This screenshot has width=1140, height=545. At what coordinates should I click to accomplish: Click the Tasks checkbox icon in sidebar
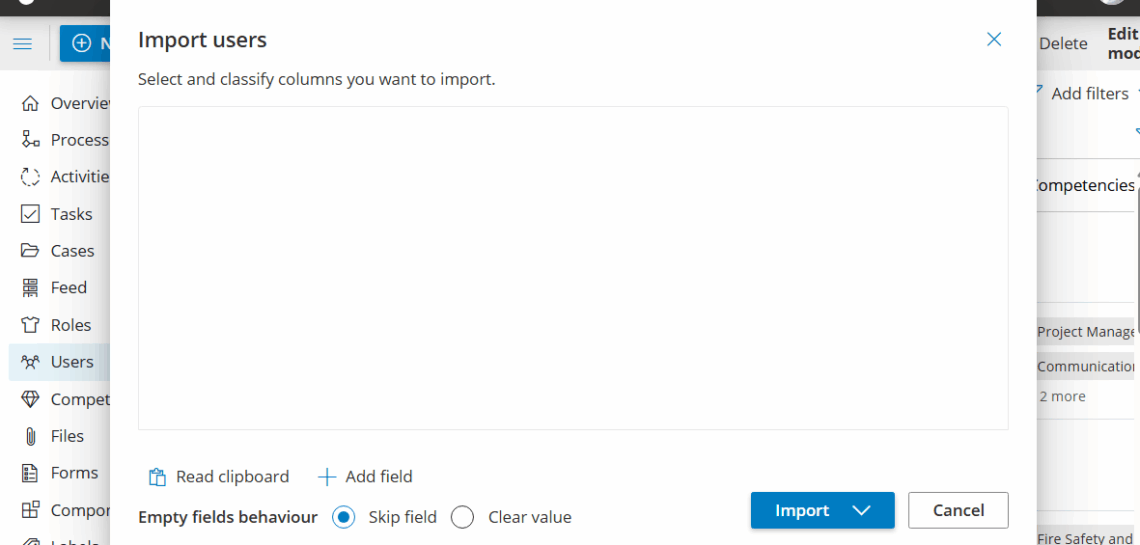(x=31, y=214)
